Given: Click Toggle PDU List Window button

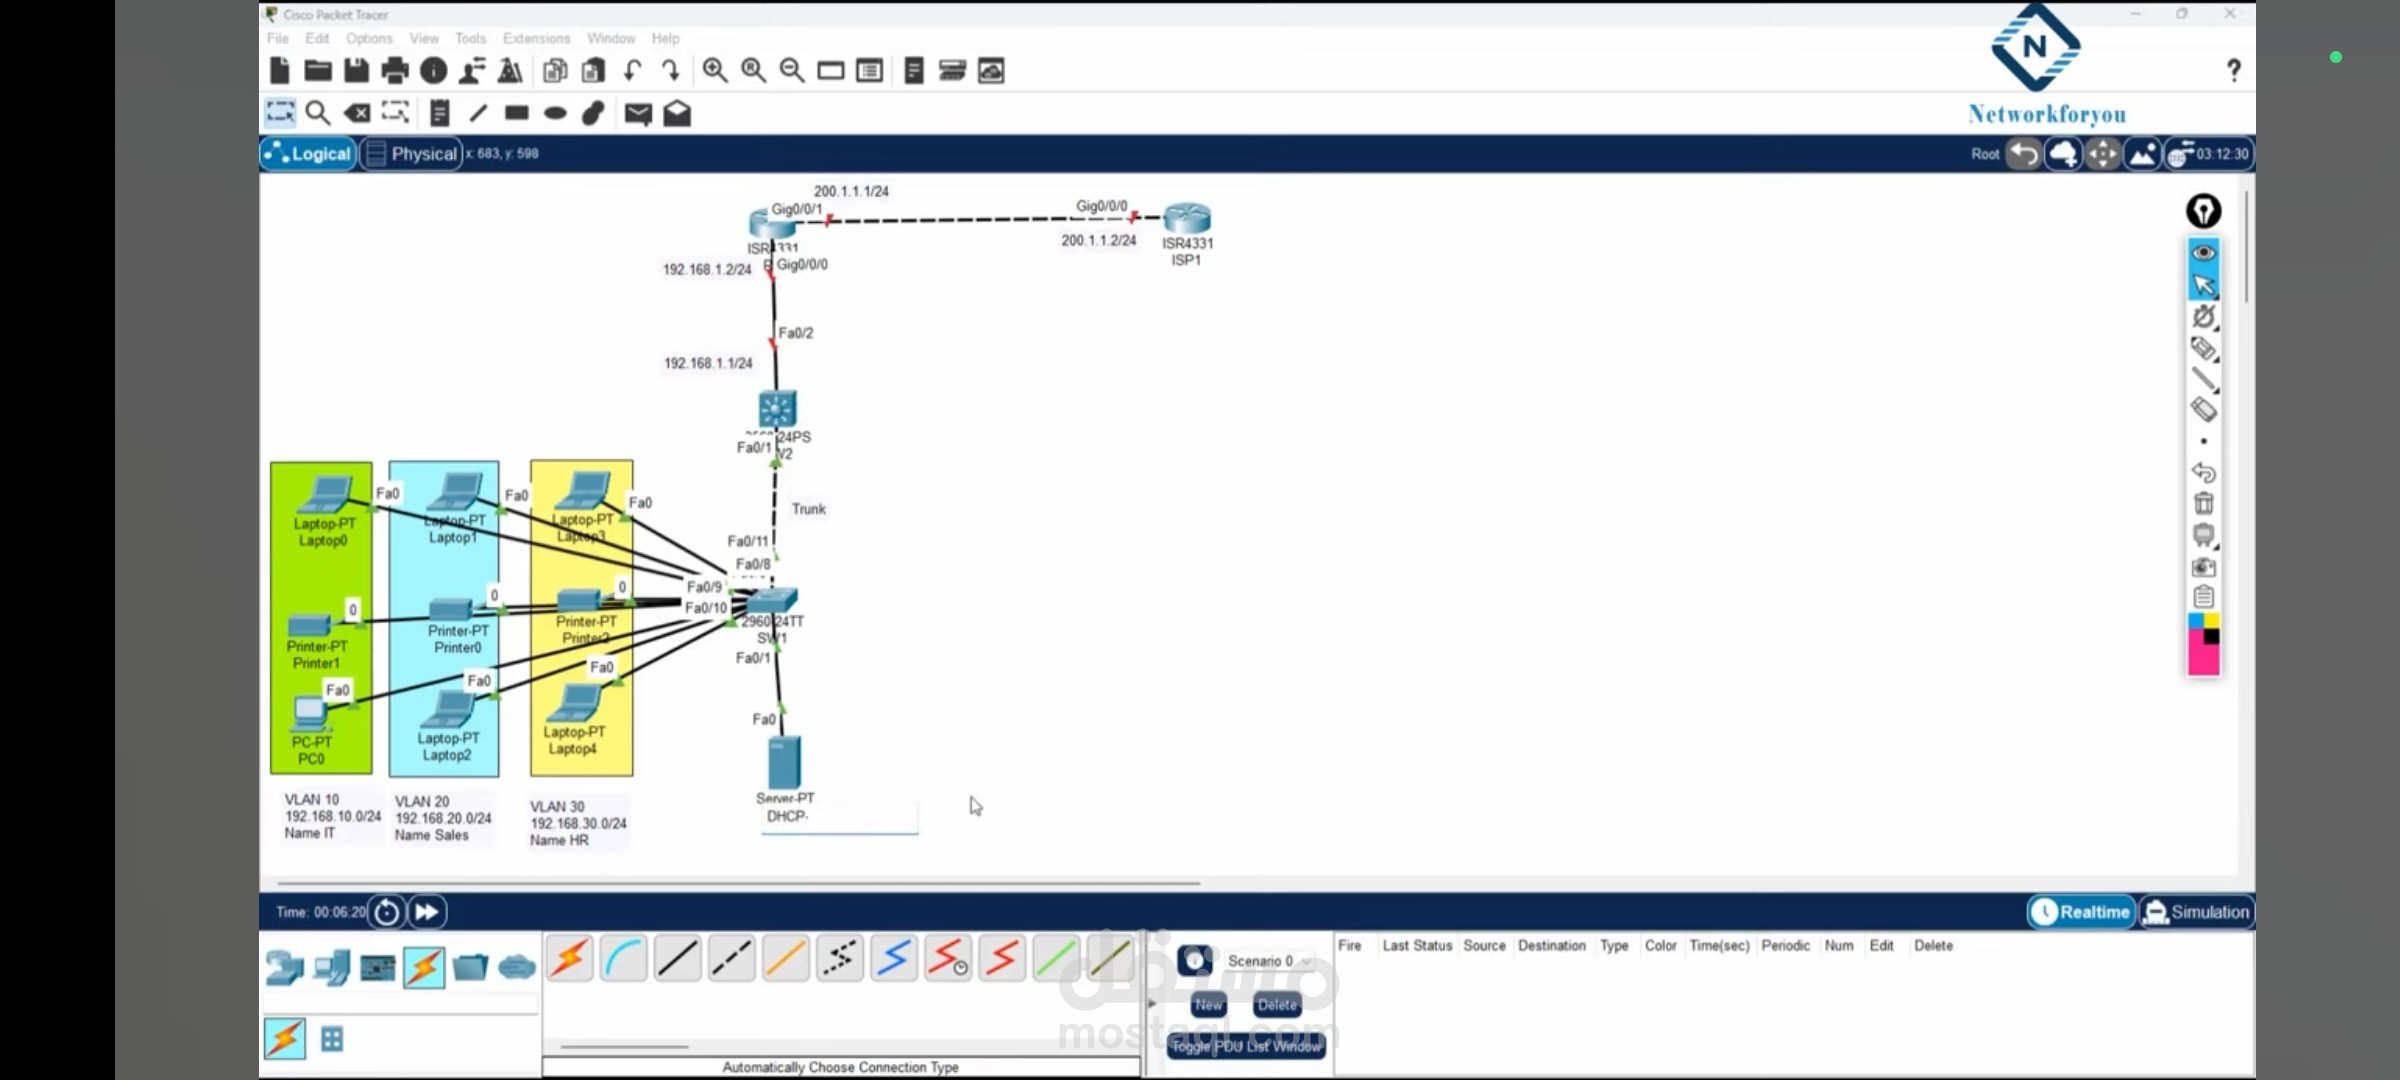Looking at the screenshot, I should click(x=1246, y=1046).
